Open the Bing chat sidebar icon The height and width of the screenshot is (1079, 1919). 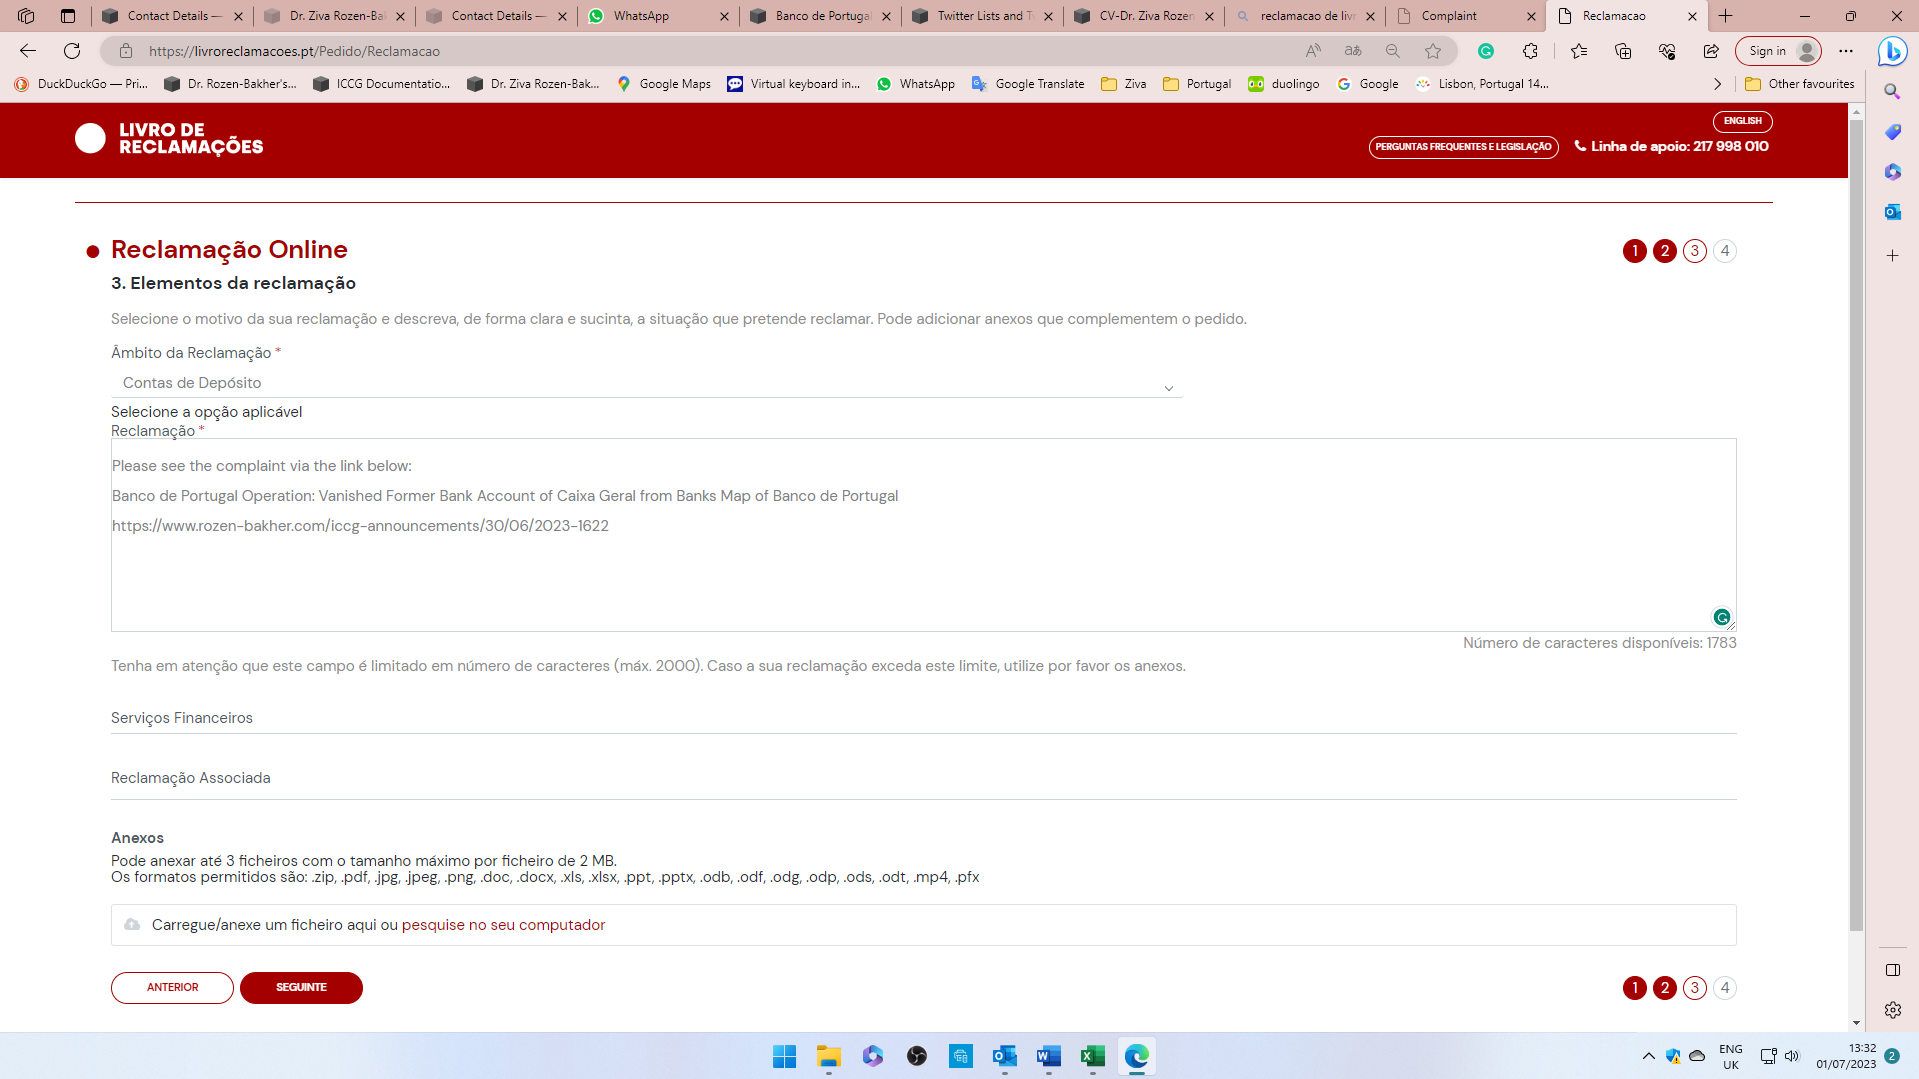[1892, 51]
